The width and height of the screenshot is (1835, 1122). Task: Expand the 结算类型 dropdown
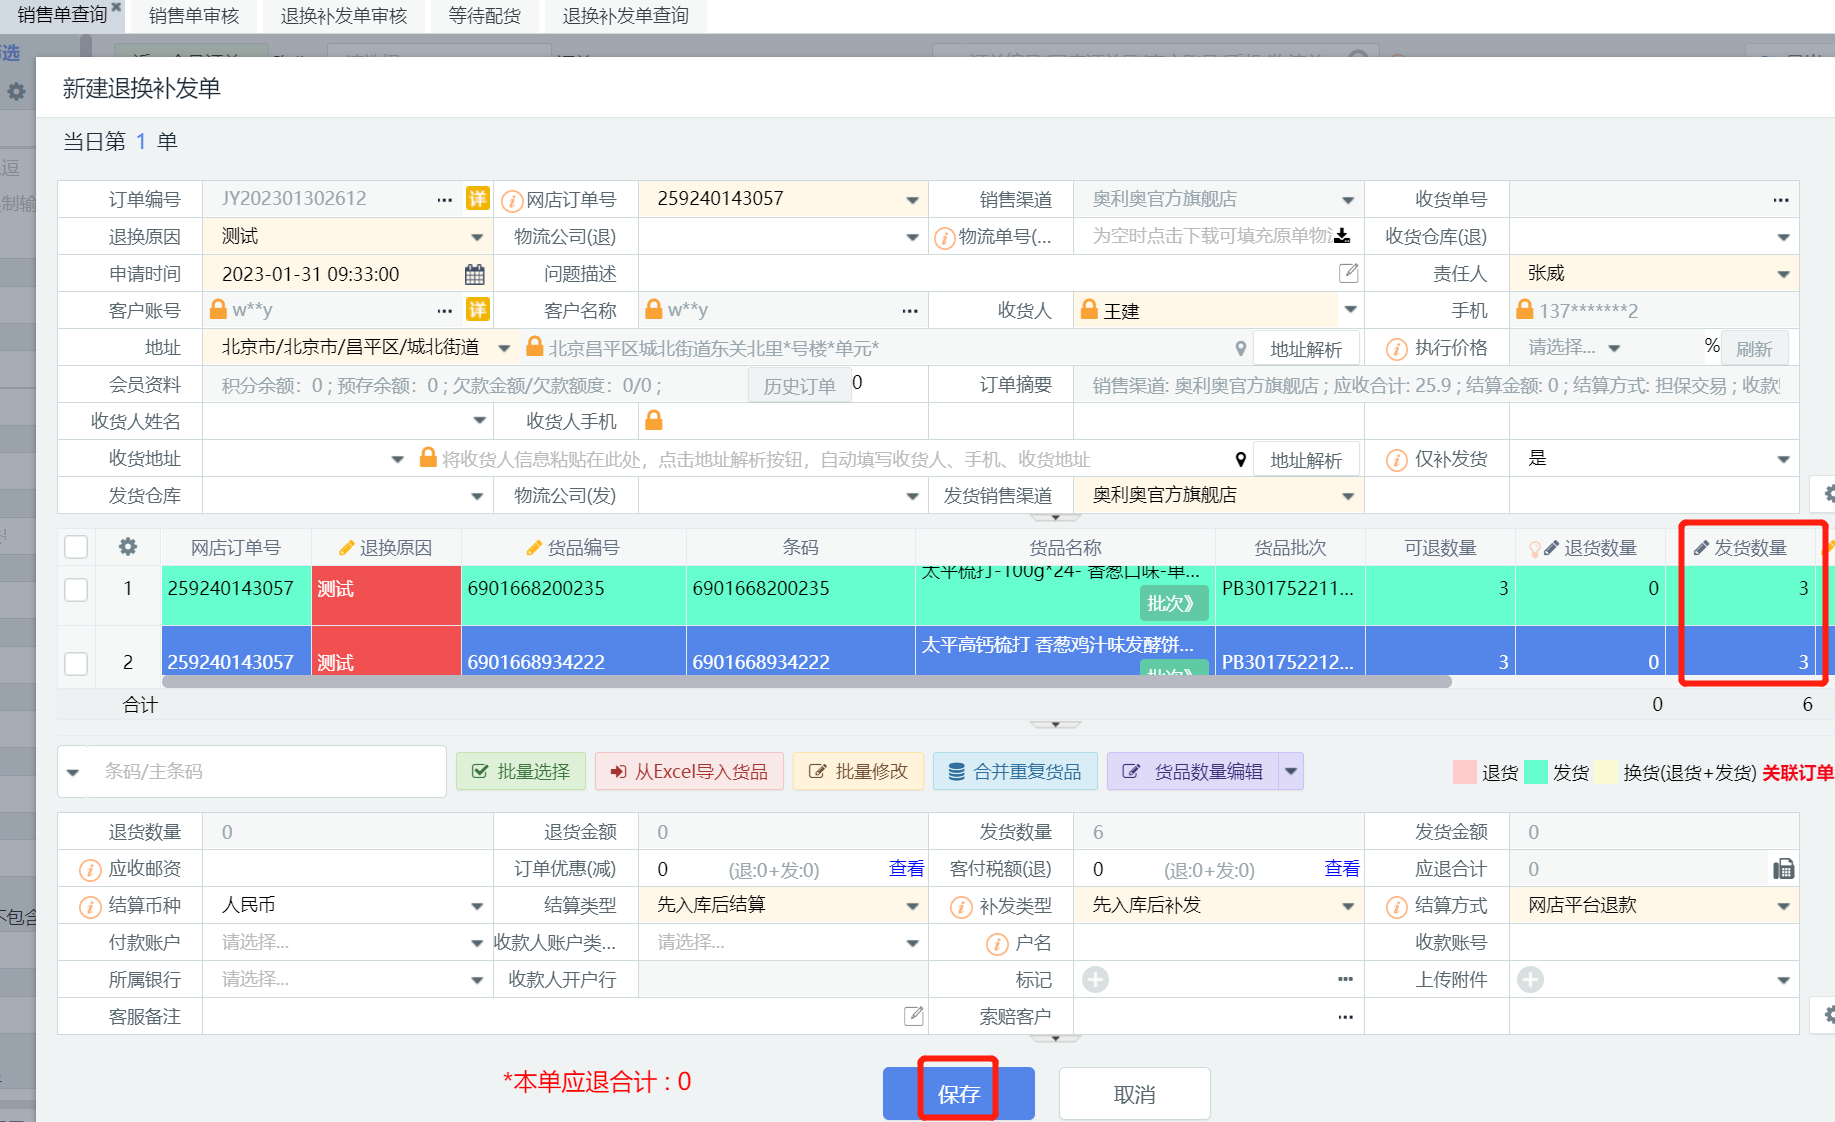click(912, 906)
